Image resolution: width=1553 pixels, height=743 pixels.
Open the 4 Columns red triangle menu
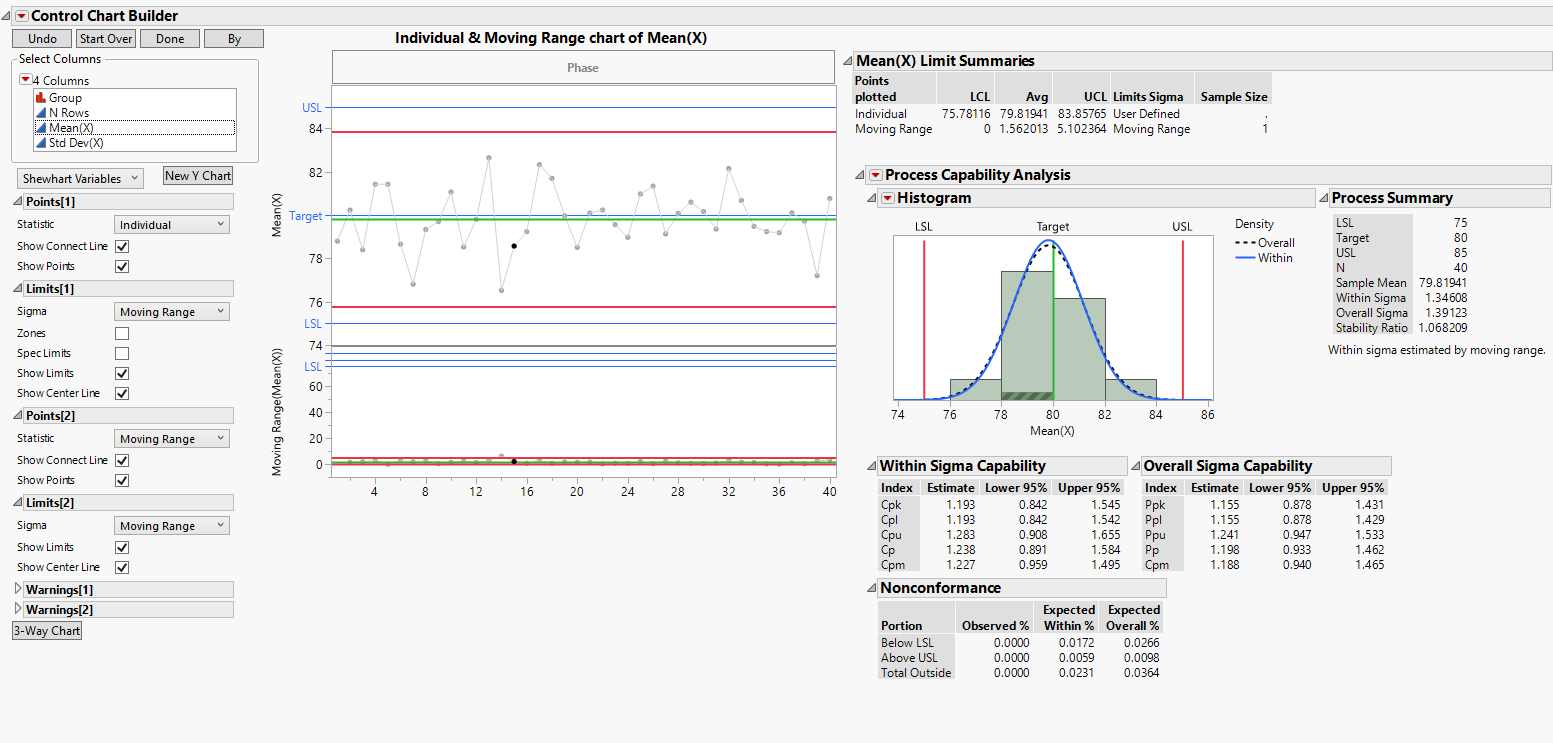(26, 80)
